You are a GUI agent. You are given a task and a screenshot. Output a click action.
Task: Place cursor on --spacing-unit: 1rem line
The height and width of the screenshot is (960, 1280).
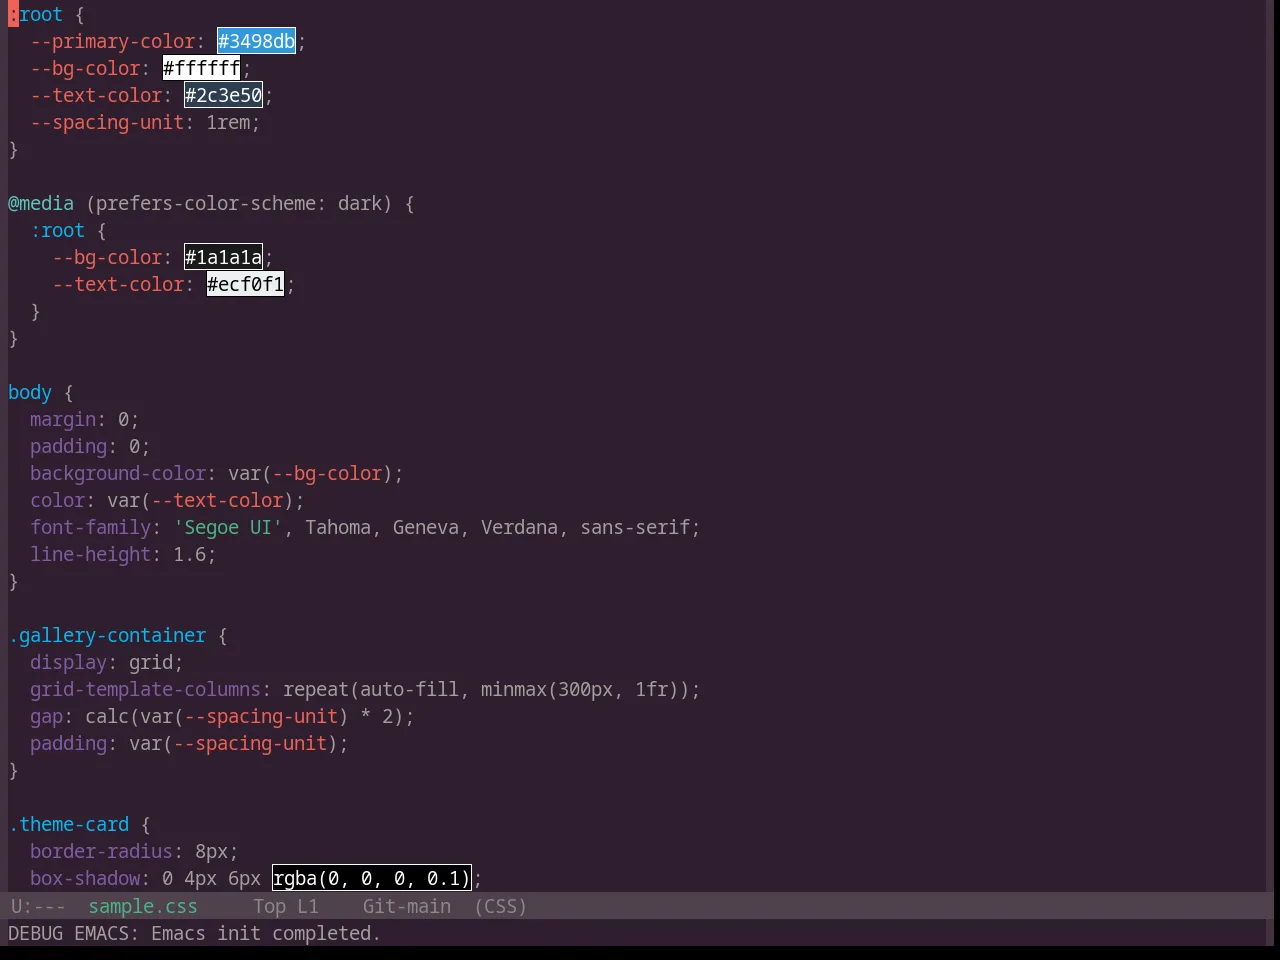tap(145, 122)
